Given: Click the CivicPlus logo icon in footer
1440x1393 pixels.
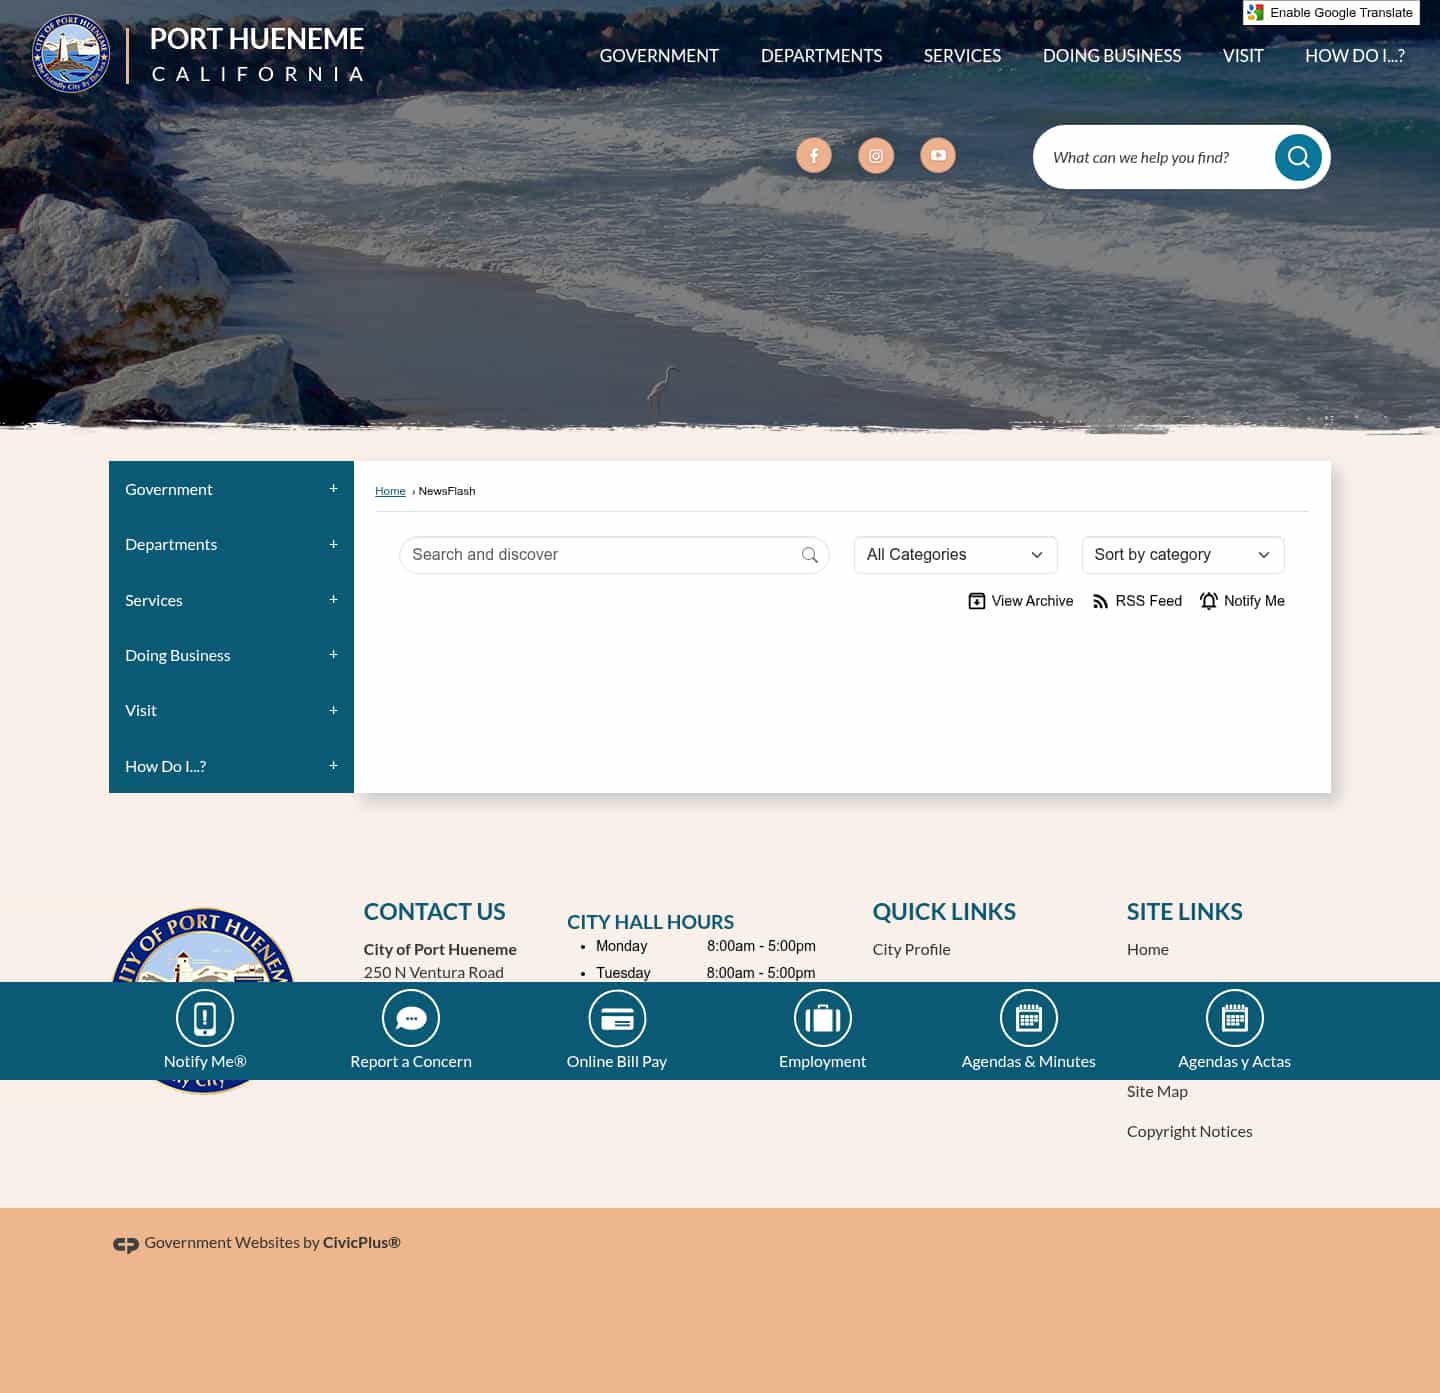Looking at the screenshot, I should [x=126, y=1244].
